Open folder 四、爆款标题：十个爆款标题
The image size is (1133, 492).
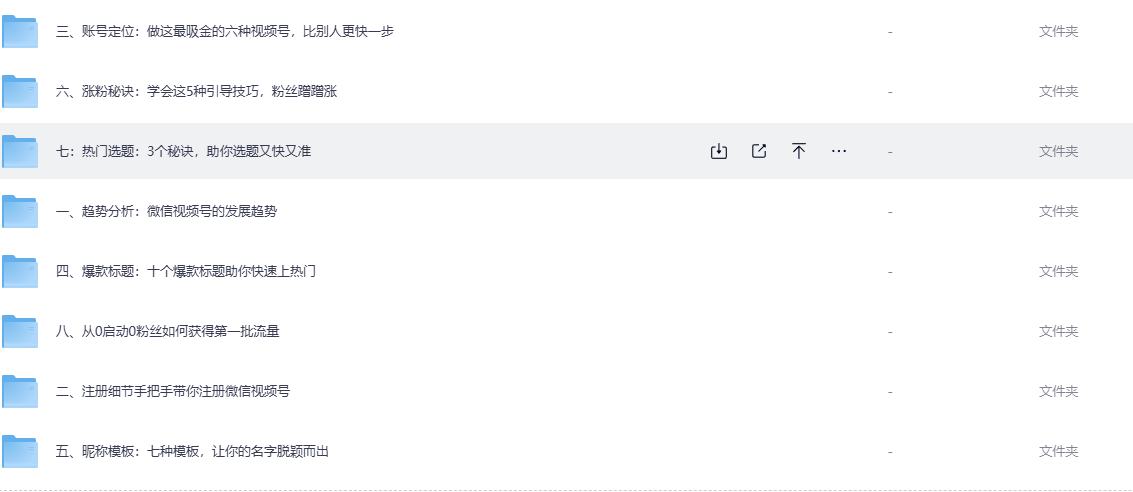point(186,271)
